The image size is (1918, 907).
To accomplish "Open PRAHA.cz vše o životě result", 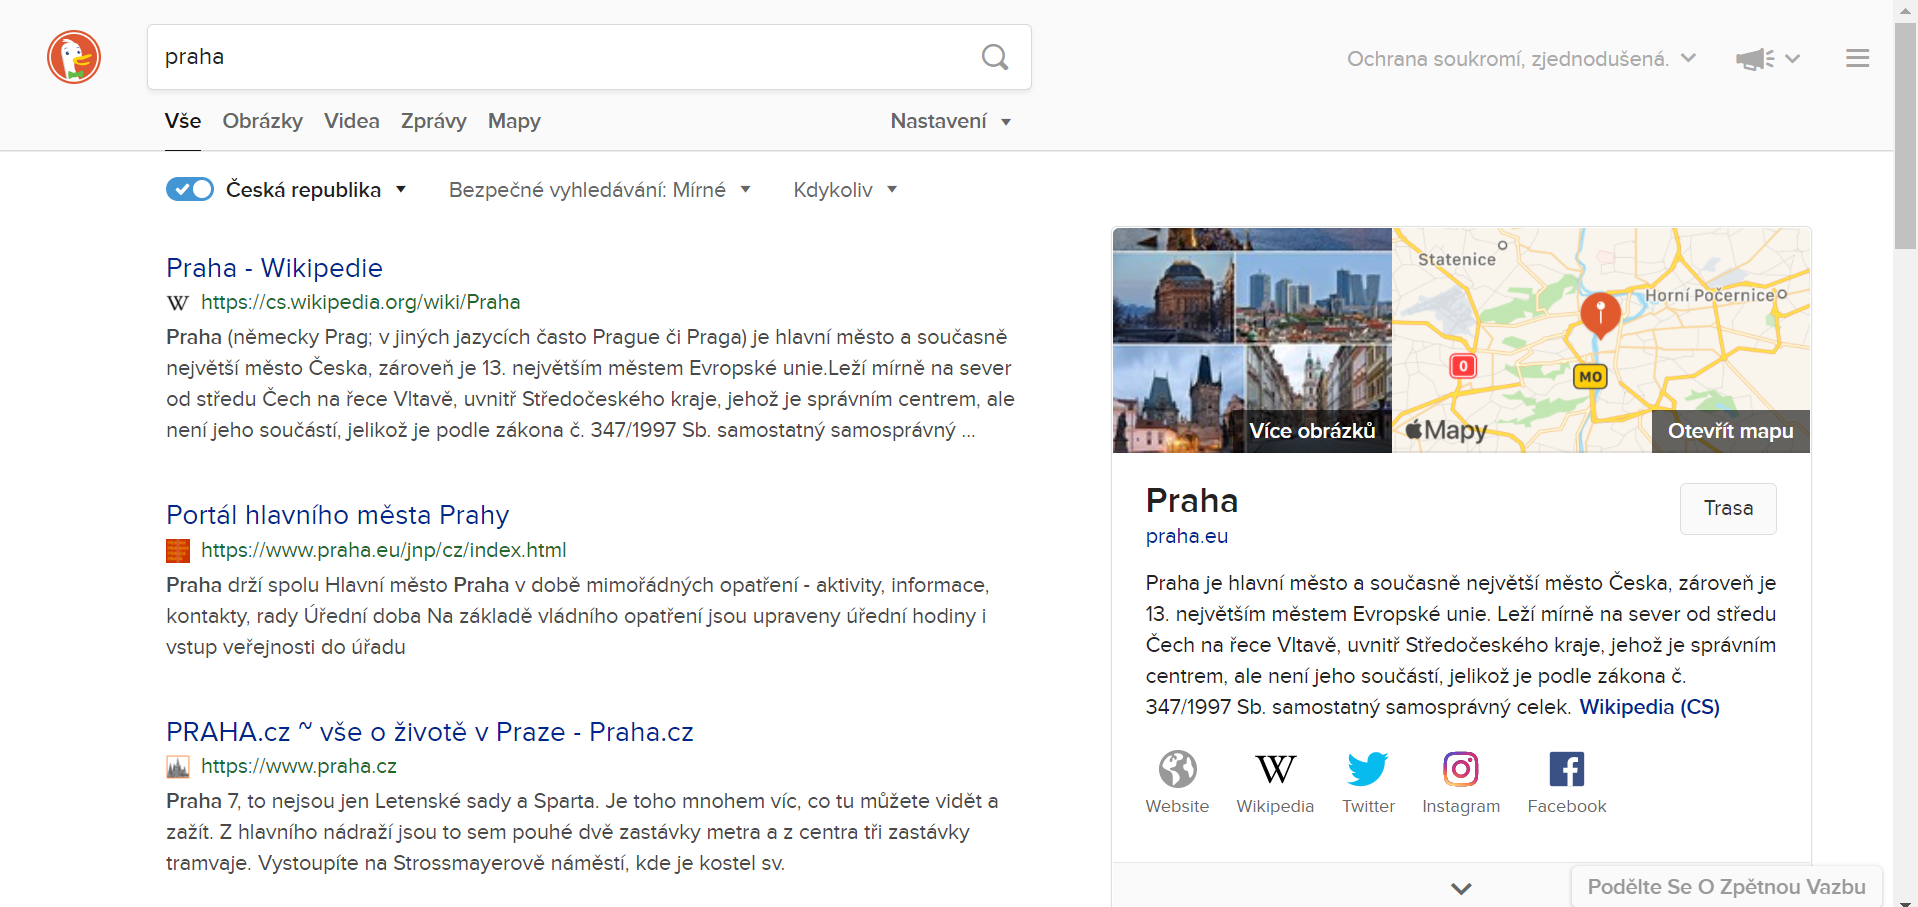I will tap(430, 732).
